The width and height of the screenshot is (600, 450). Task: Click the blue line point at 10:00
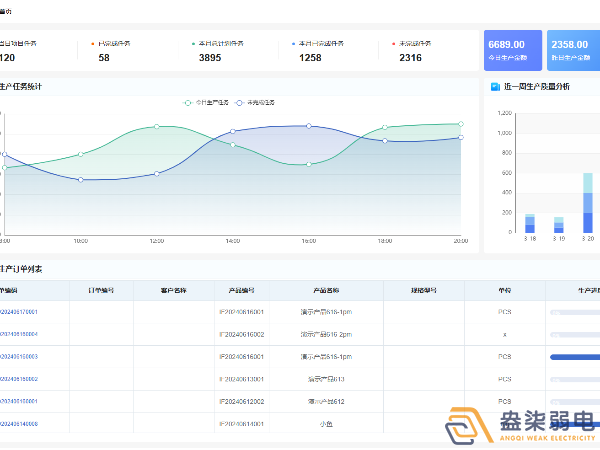tap(81, 179)
